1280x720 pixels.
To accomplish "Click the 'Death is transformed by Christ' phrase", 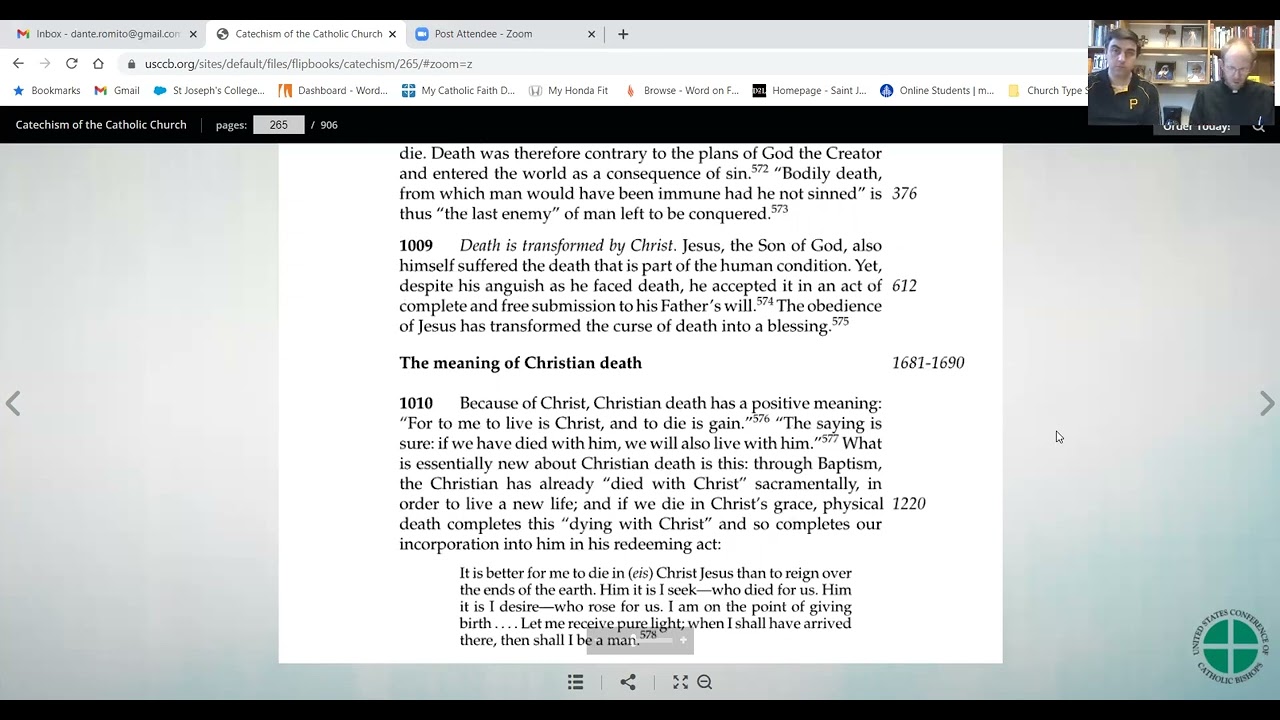I will 568,245.
